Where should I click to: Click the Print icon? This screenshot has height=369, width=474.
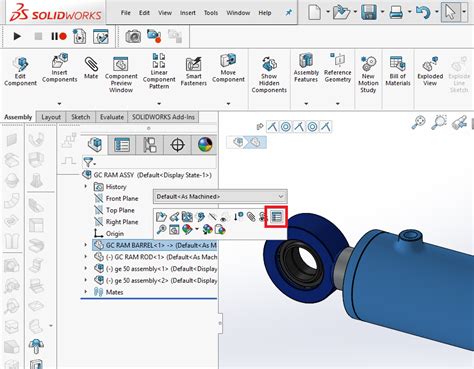coord(396,12)
